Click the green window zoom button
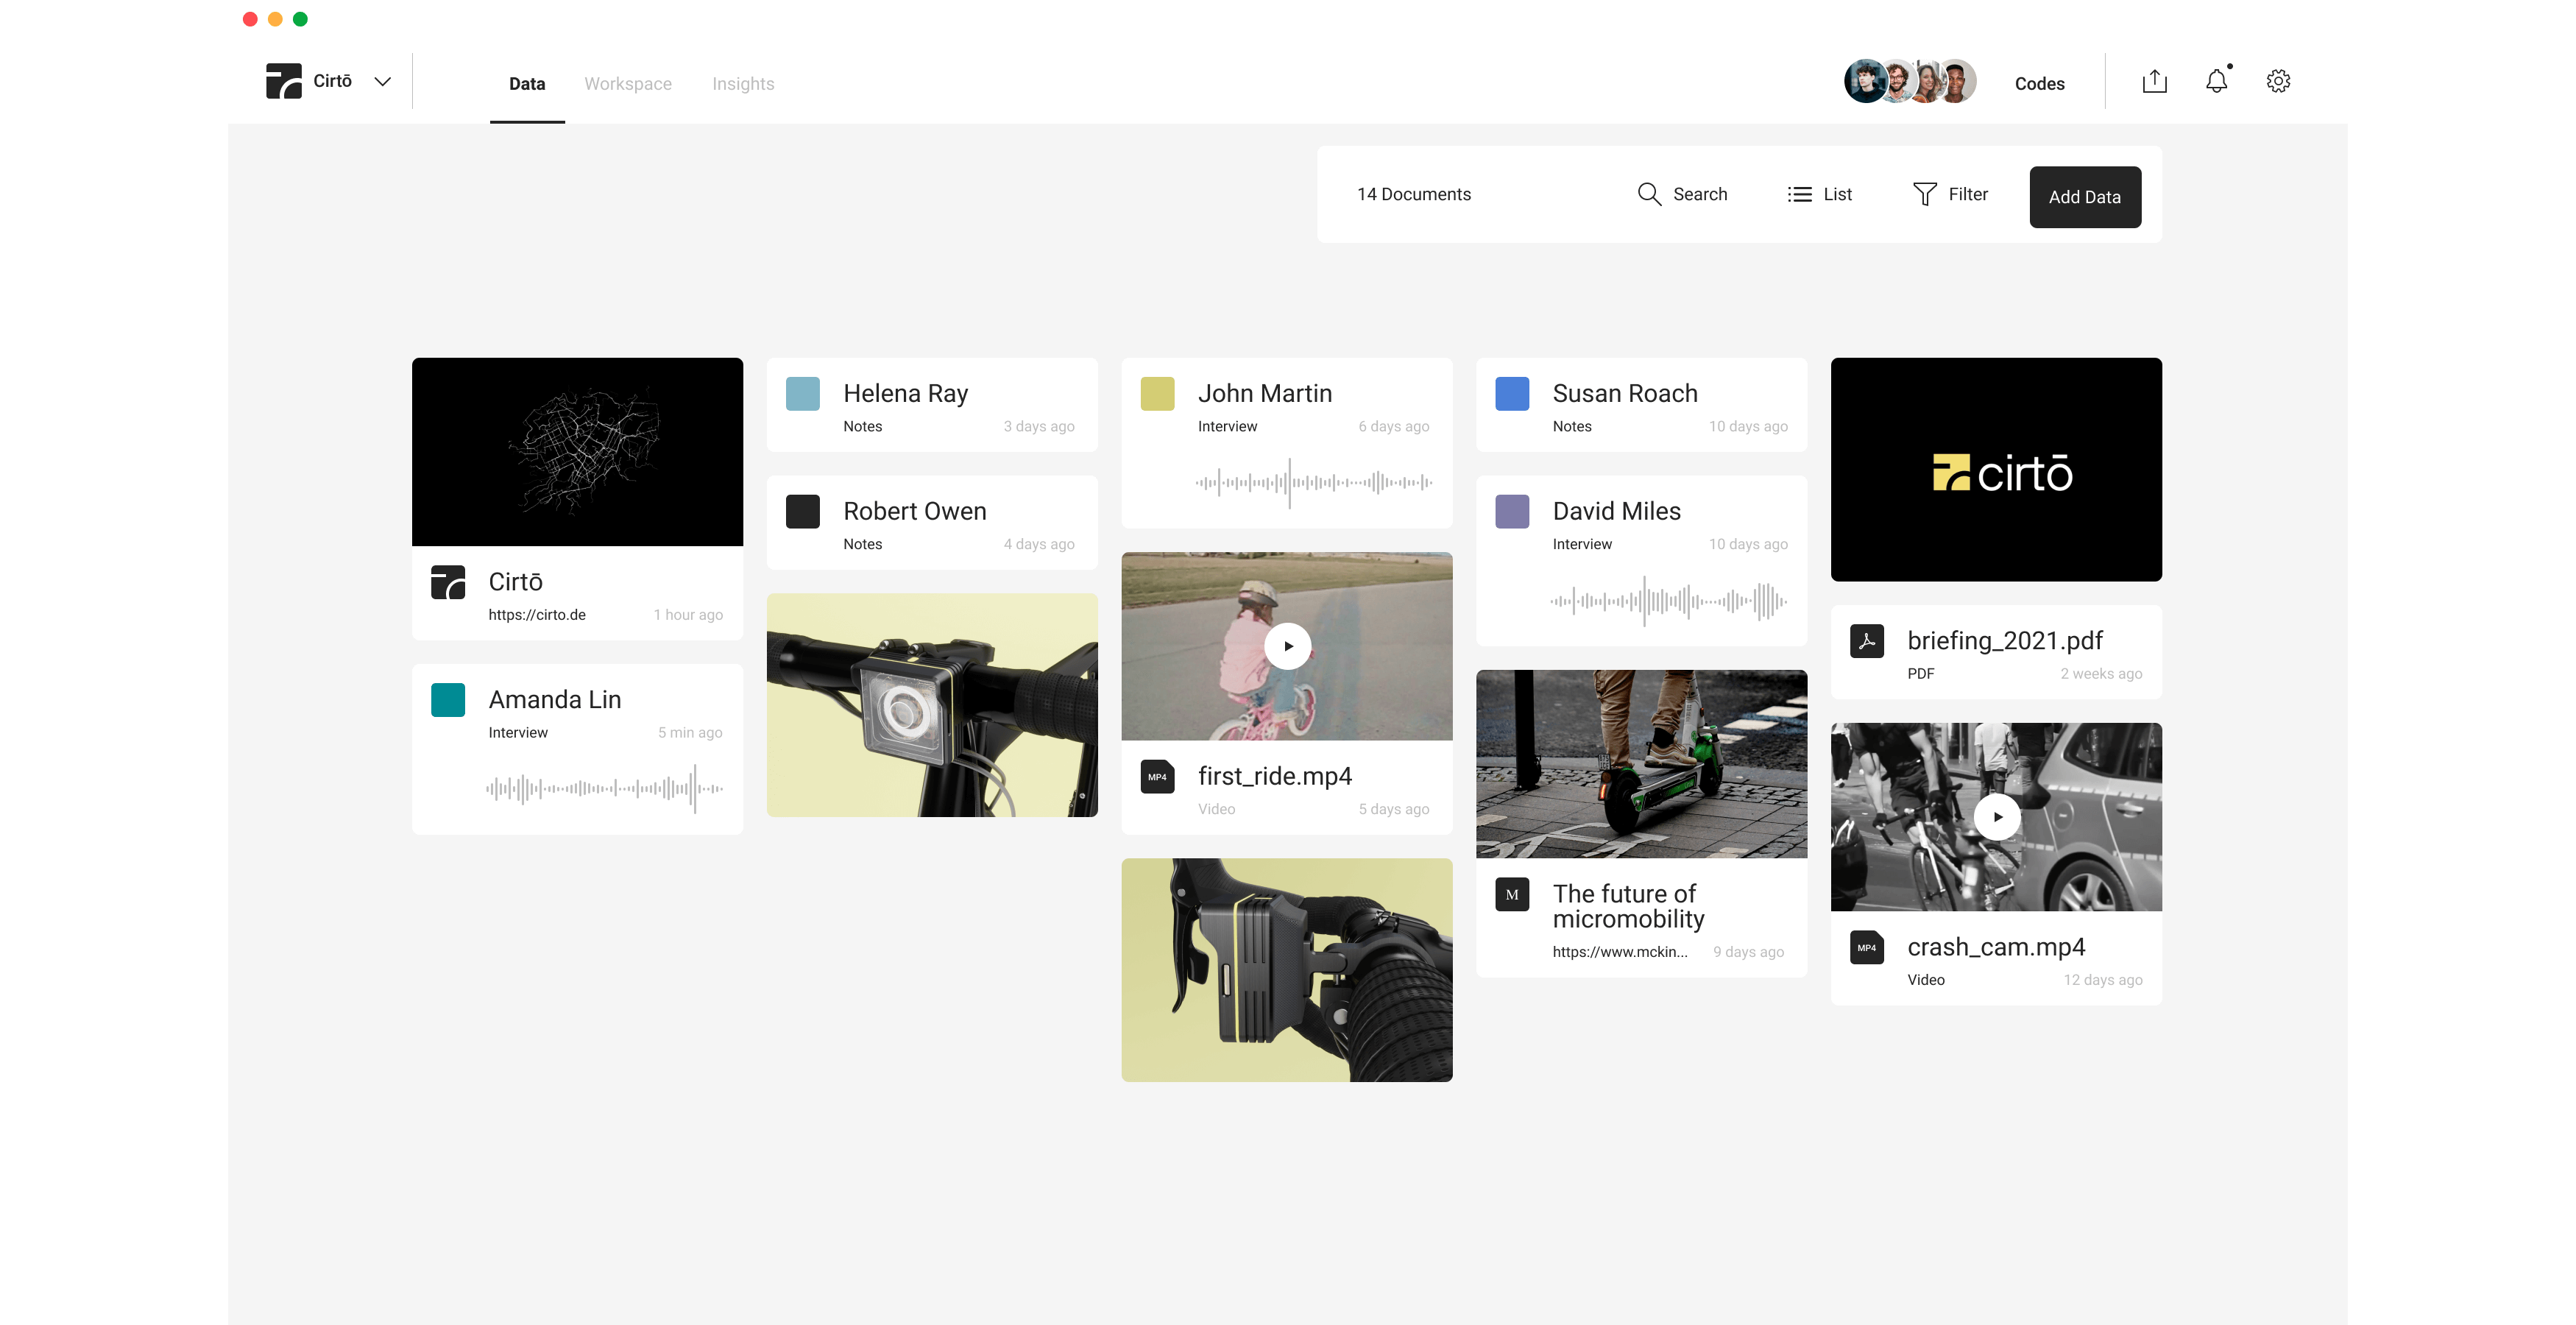This screenshot has height=1325, width=2576. tap(300, 19)
